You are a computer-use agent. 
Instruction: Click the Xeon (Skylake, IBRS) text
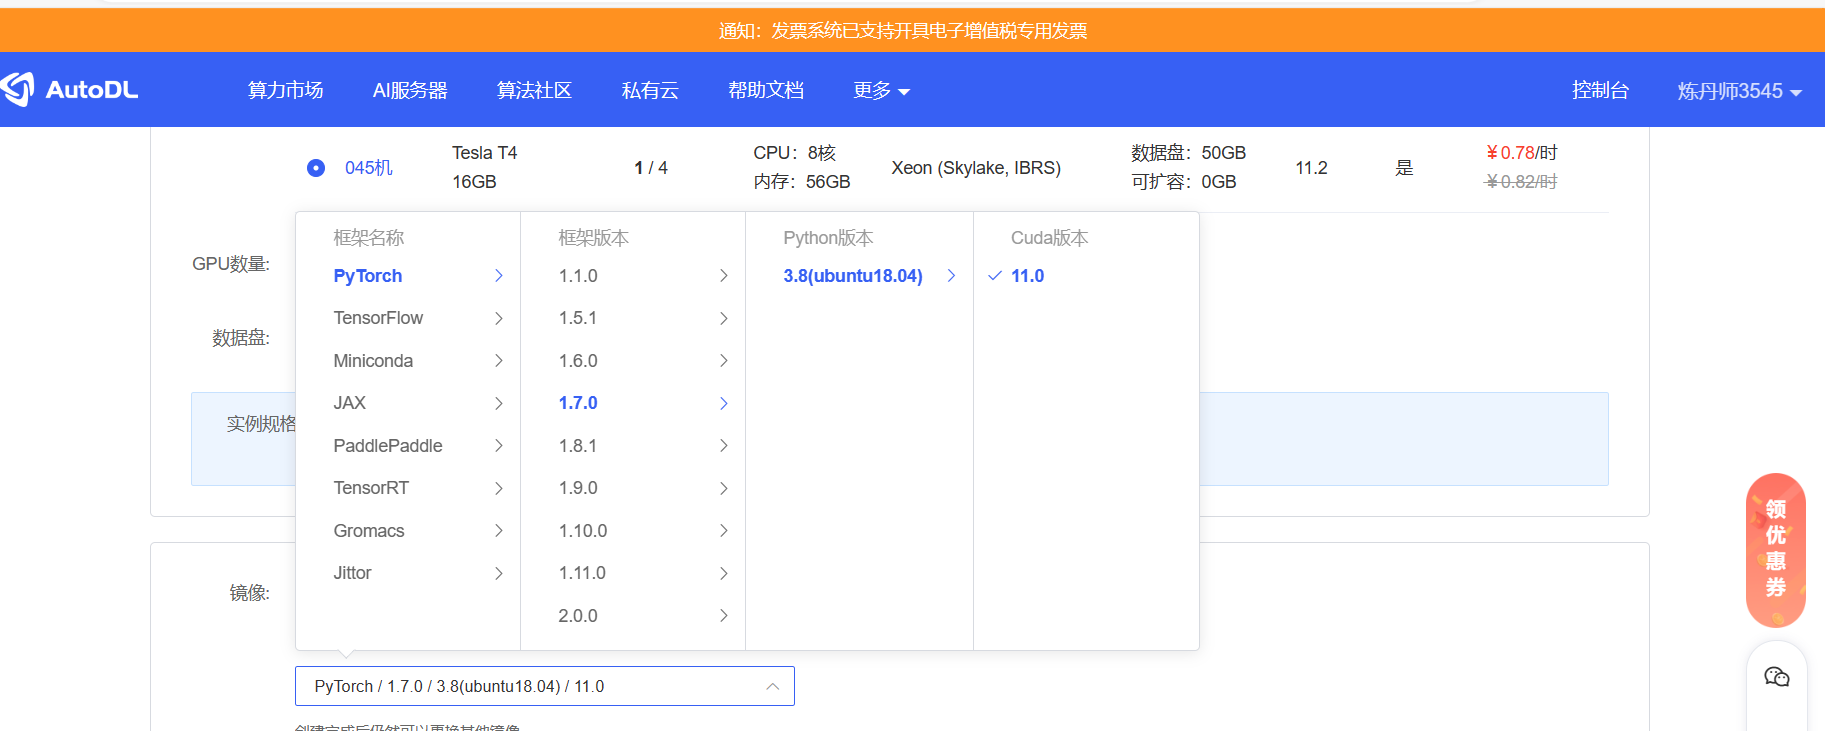click(976, 168)
